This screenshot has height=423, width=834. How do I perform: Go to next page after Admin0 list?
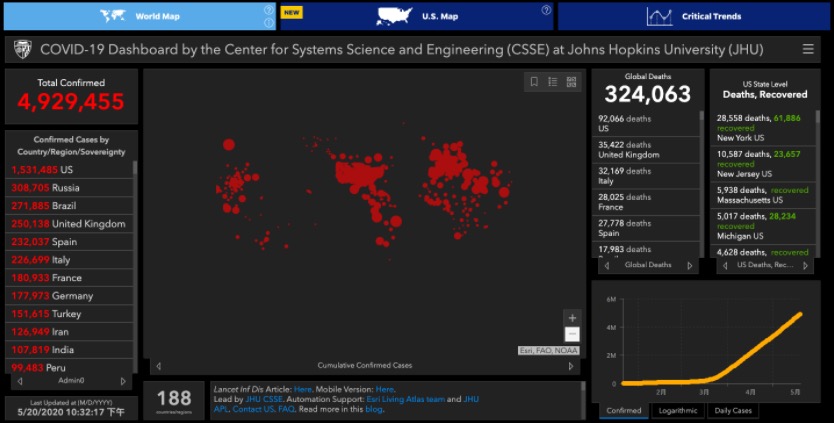[x=123, y=381]
